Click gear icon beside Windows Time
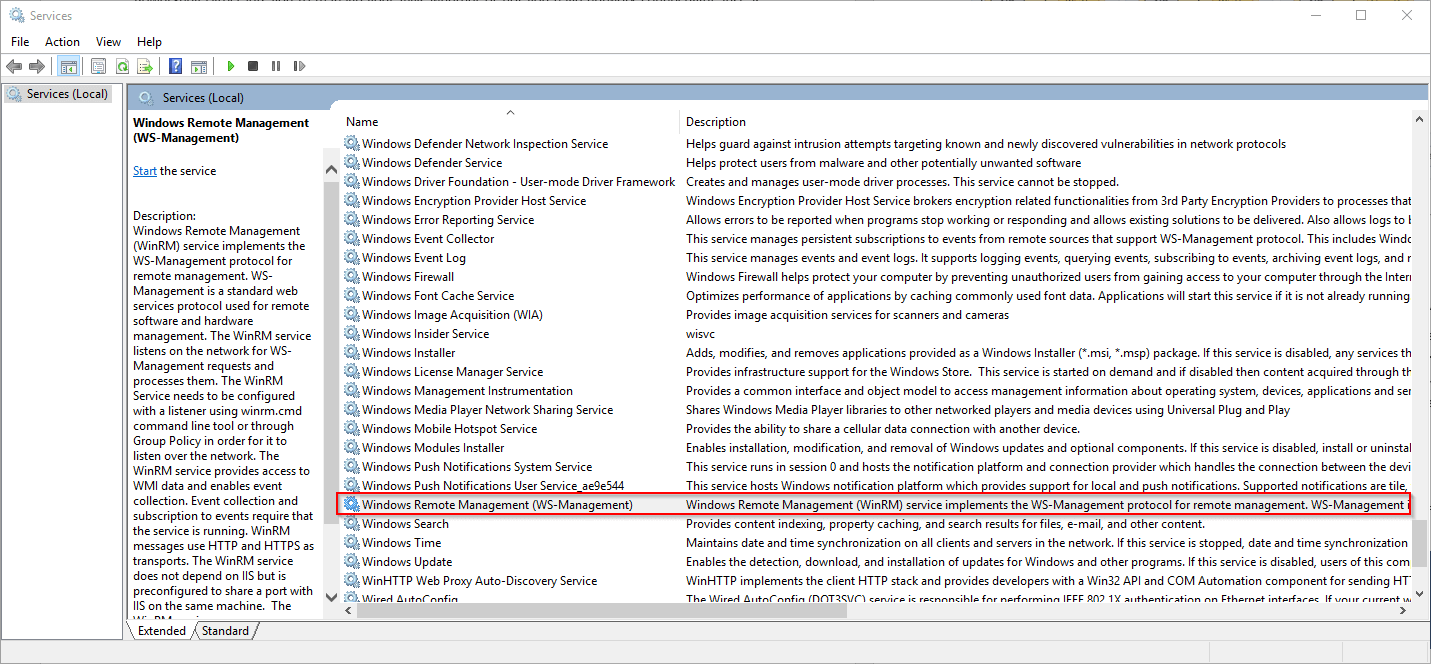The image size is (1431, 664). point(352,543)
